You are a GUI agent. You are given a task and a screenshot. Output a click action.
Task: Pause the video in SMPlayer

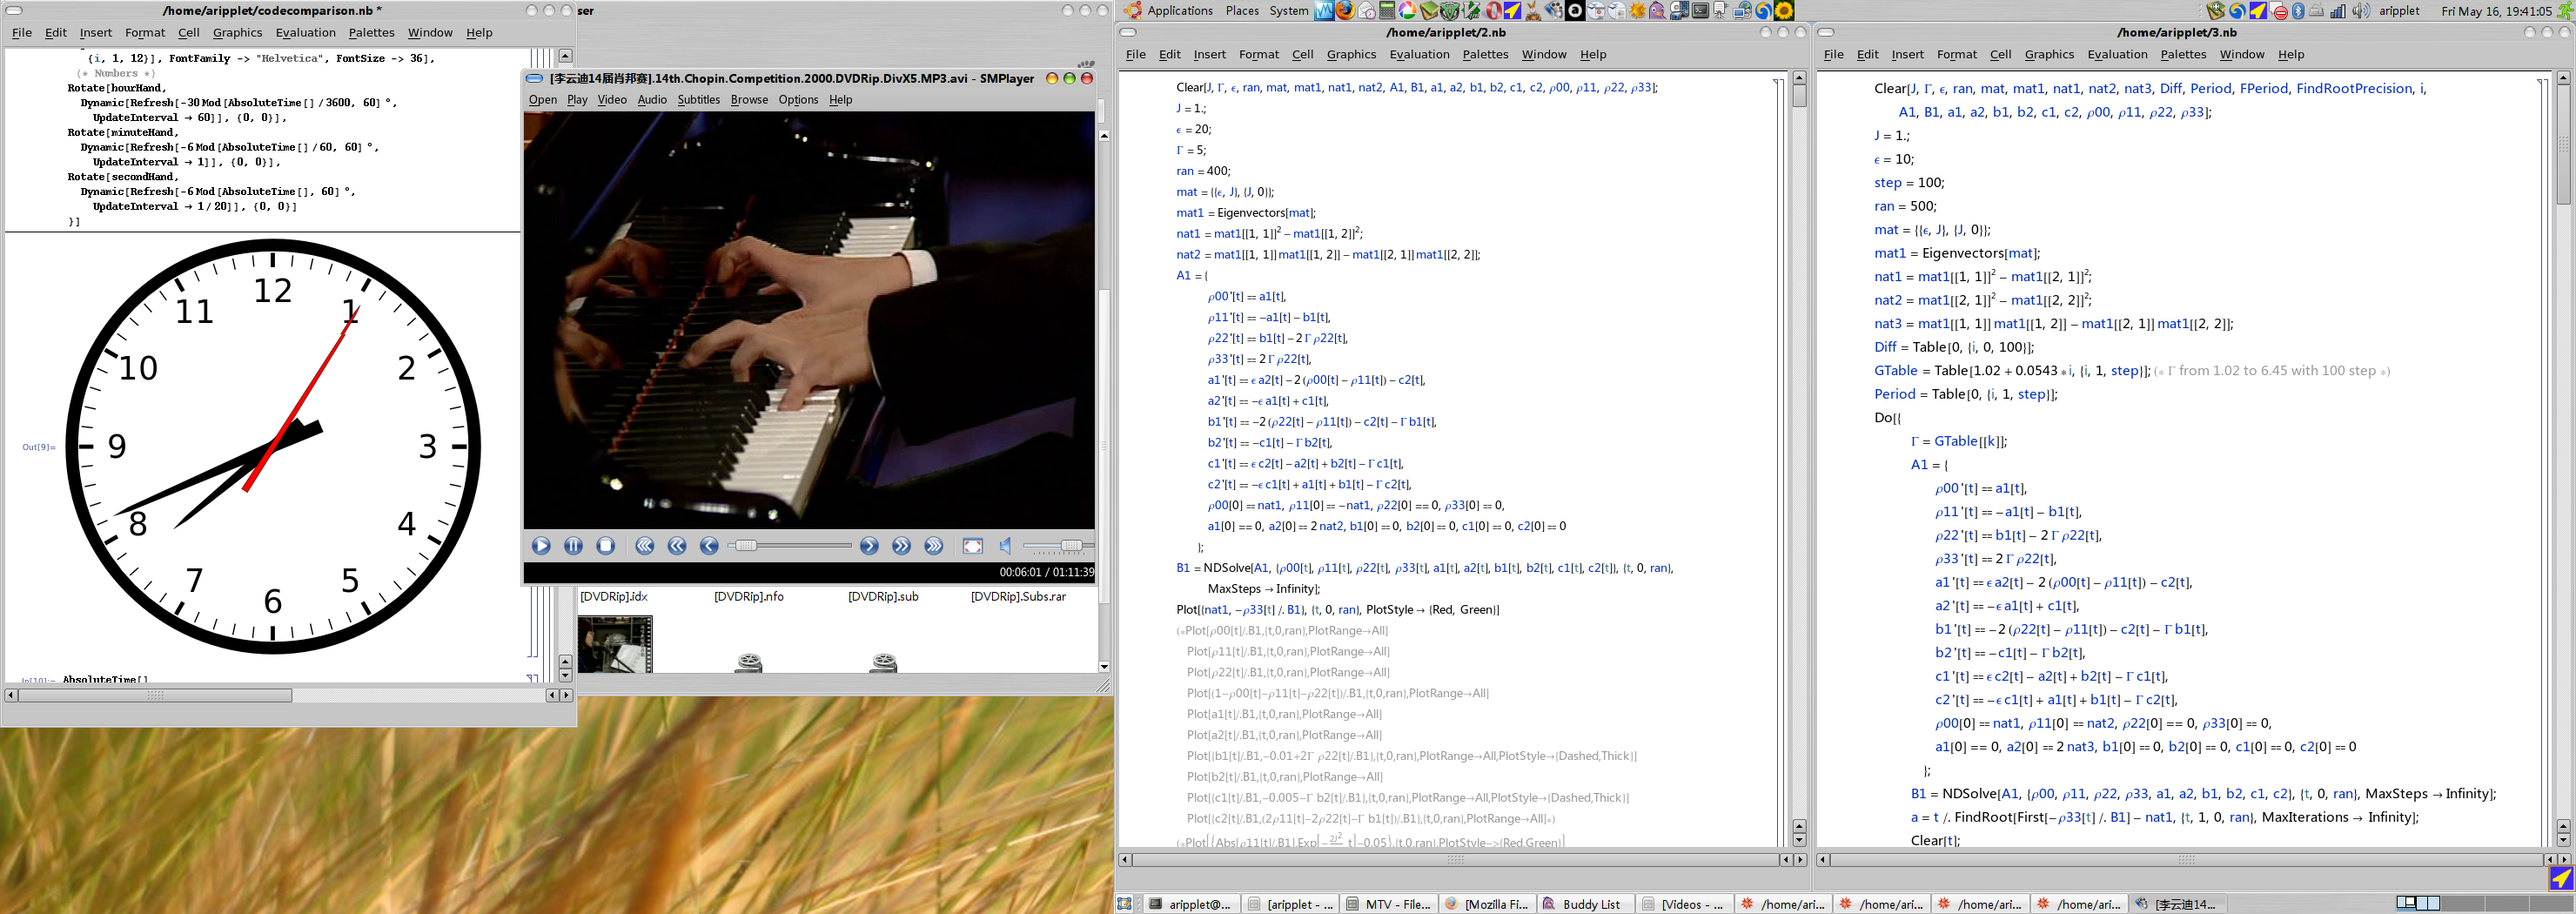click(x=573, y=546)
